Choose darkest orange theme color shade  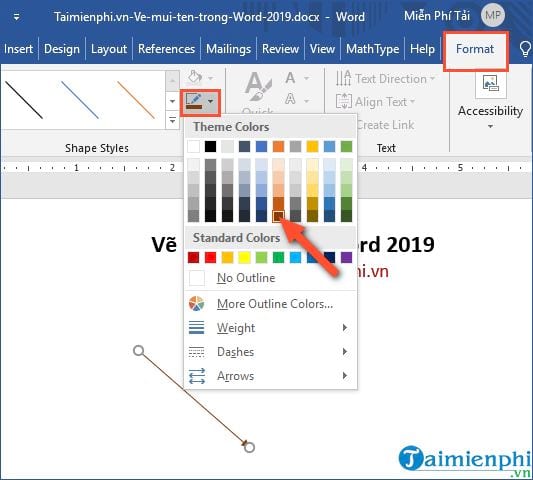click(278, 216)
